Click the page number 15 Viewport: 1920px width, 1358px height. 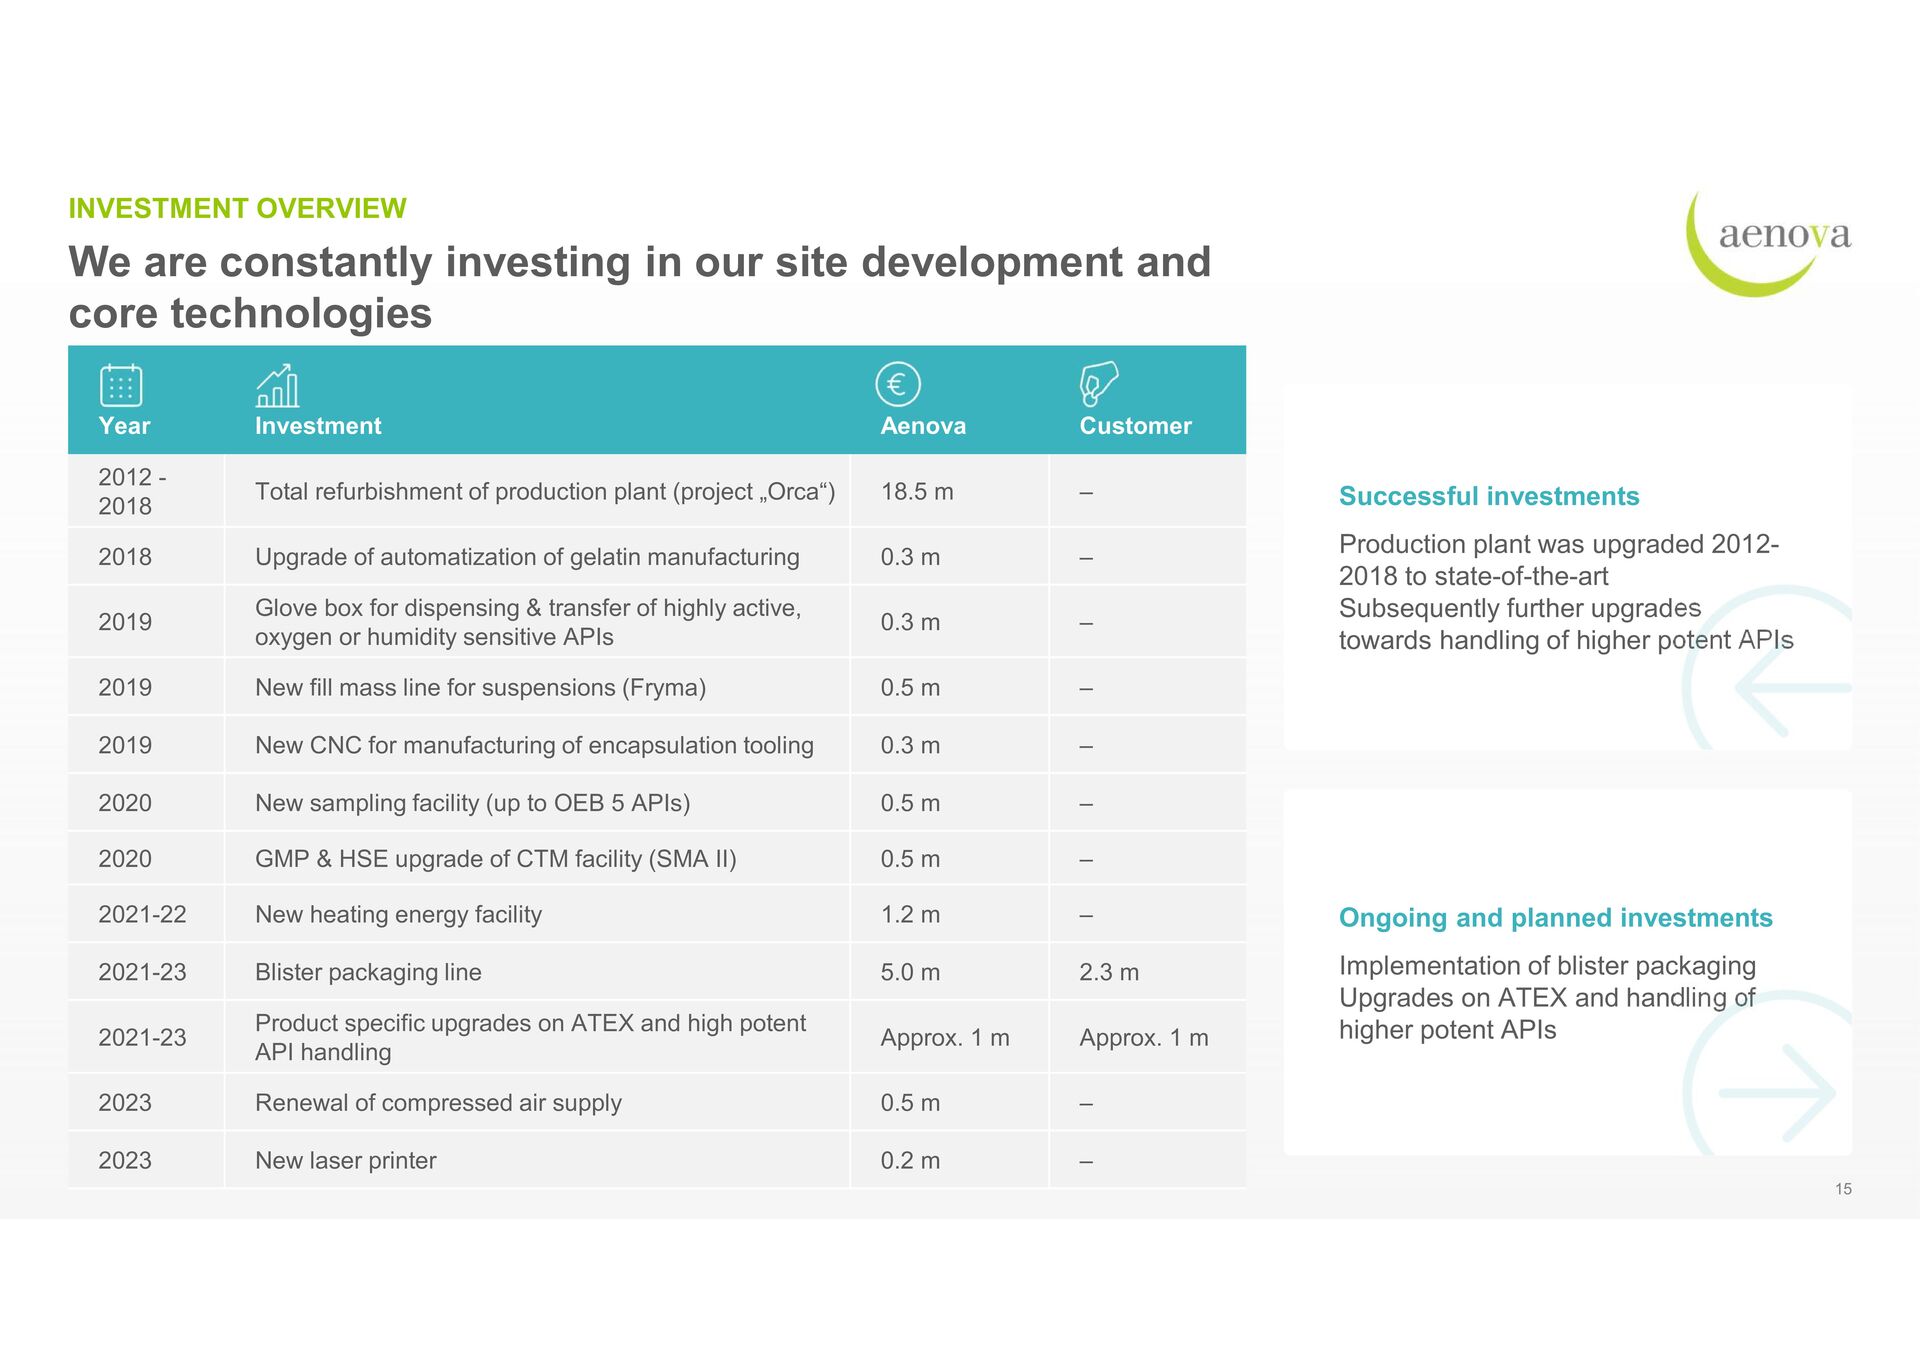point(1843,1189)
